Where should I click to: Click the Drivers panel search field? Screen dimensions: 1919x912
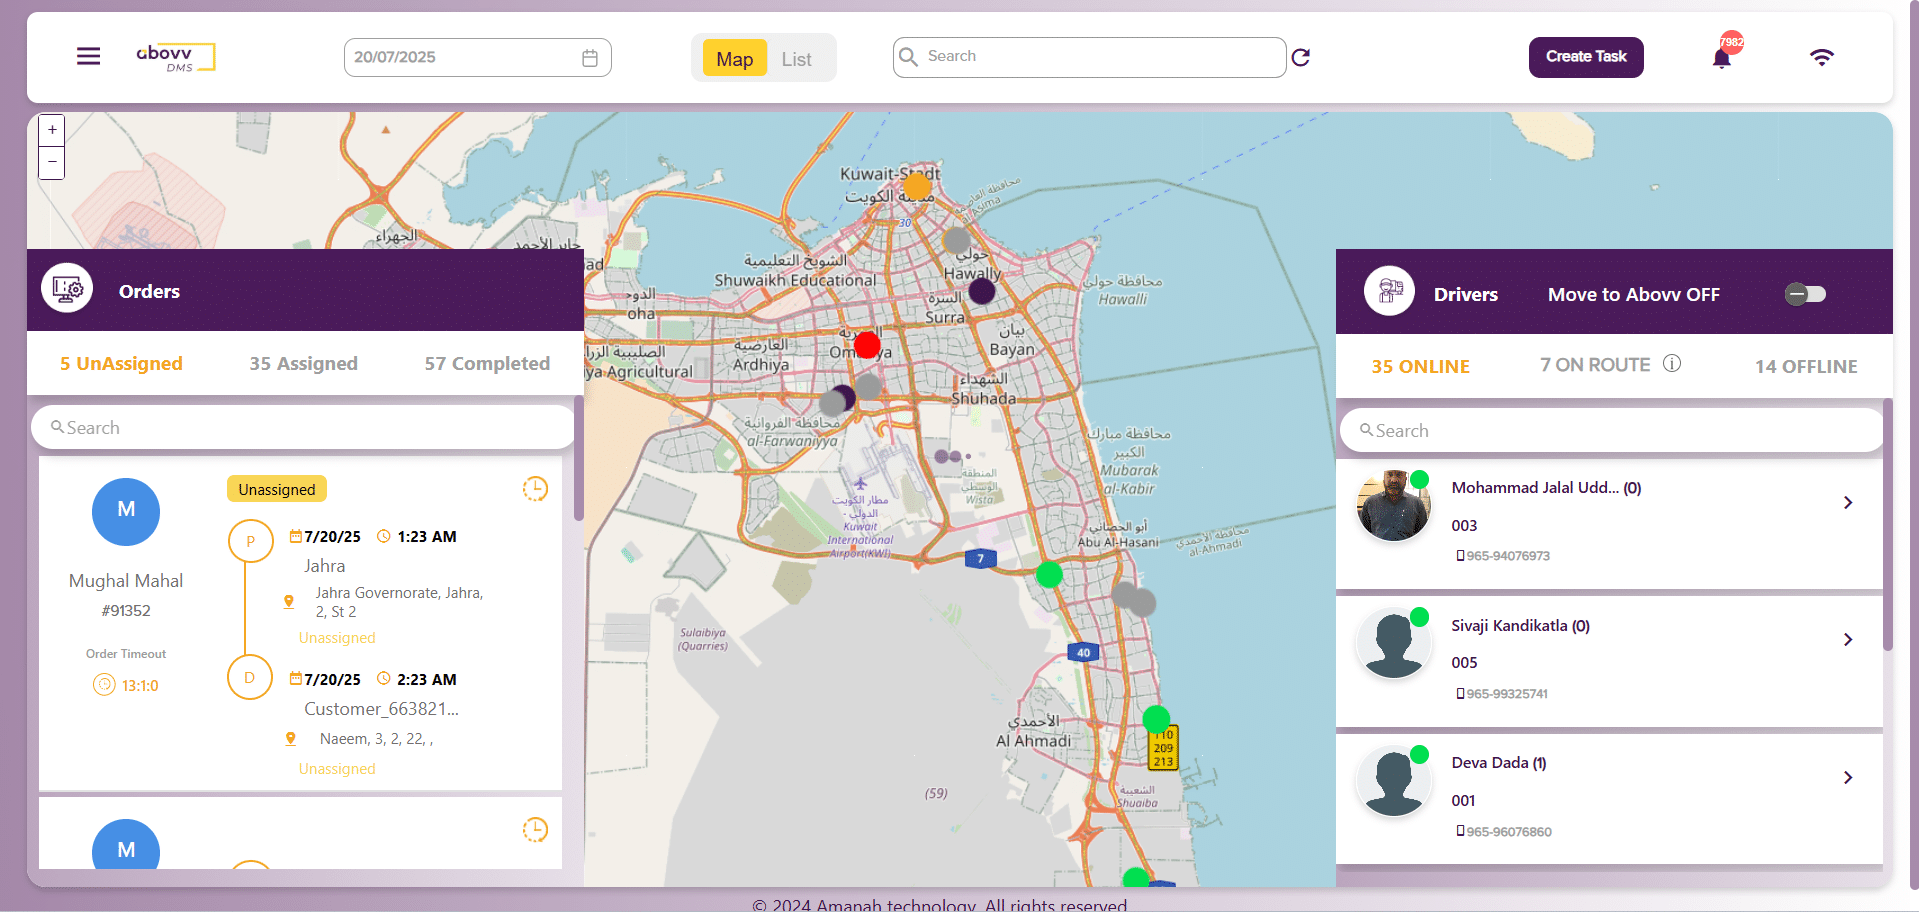(x=1610, y=431)
